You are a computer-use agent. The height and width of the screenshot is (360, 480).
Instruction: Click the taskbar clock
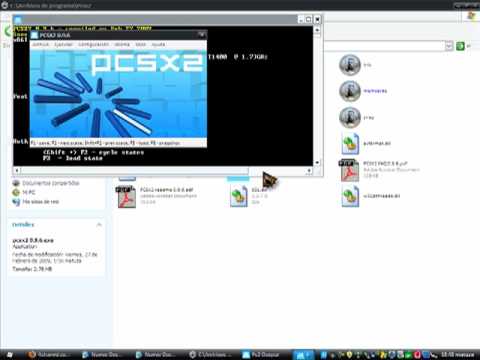[x=458, y=355]
